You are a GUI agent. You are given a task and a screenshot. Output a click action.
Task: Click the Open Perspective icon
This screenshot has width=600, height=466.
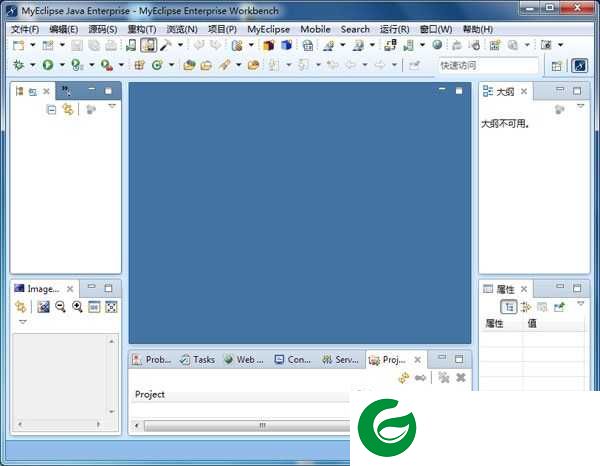(x=556, y=66)
